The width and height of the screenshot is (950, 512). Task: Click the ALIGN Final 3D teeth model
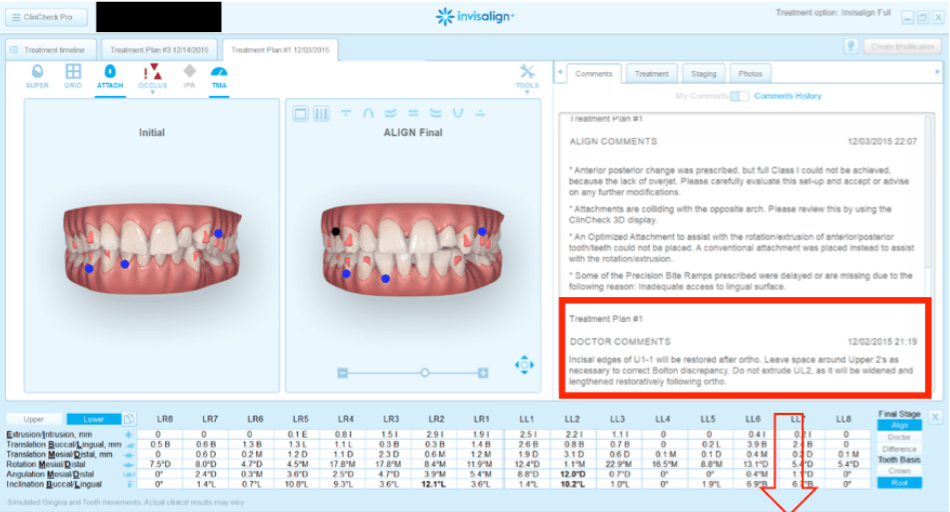[x=413, y=248]
